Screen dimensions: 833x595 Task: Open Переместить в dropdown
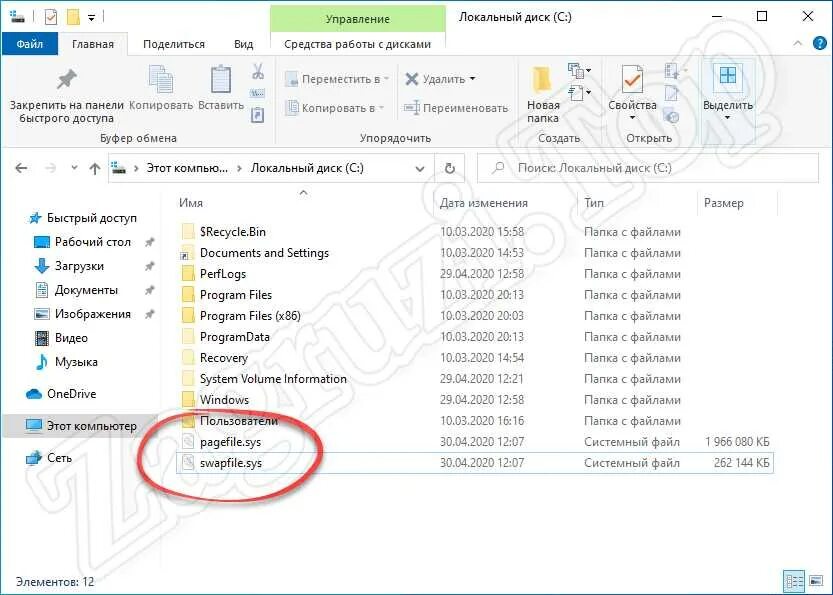point(337,79)
